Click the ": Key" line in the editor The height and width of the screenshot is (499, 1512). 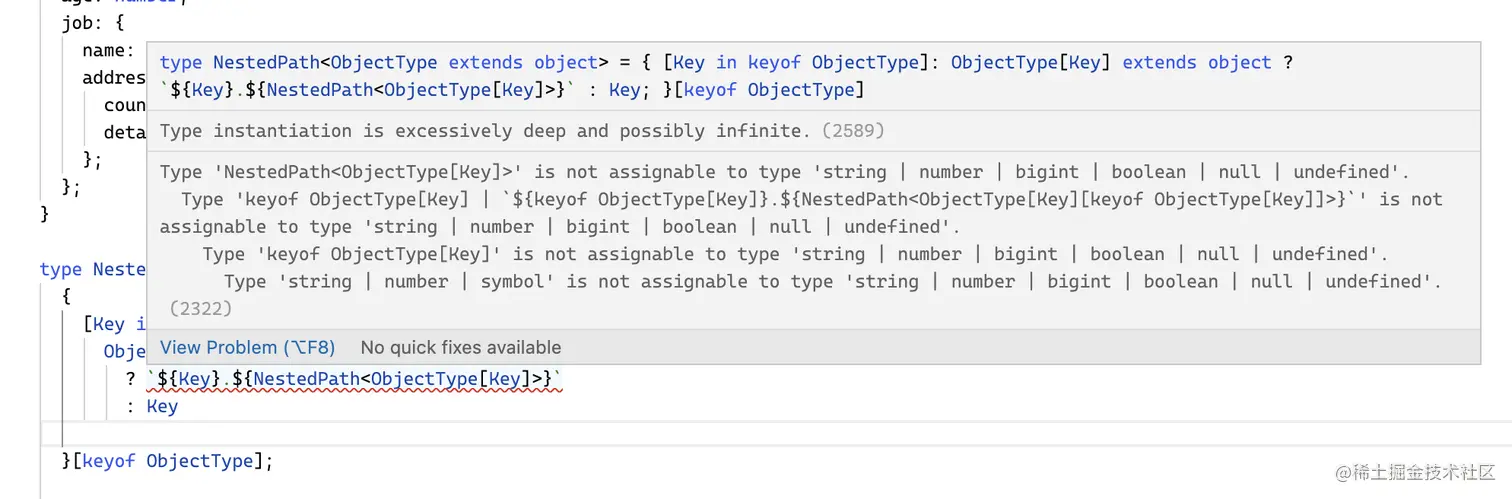point(153,406)
